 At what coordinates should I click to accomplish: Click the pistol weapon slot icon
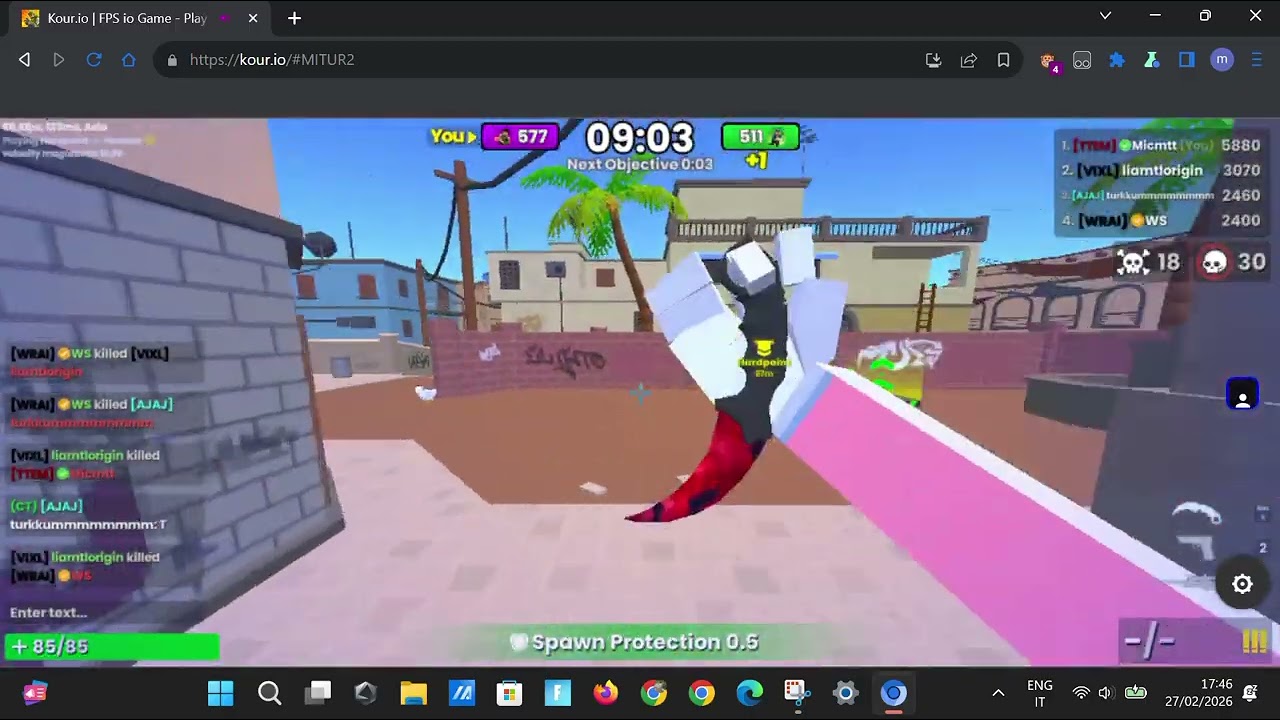click(1195, 545)
